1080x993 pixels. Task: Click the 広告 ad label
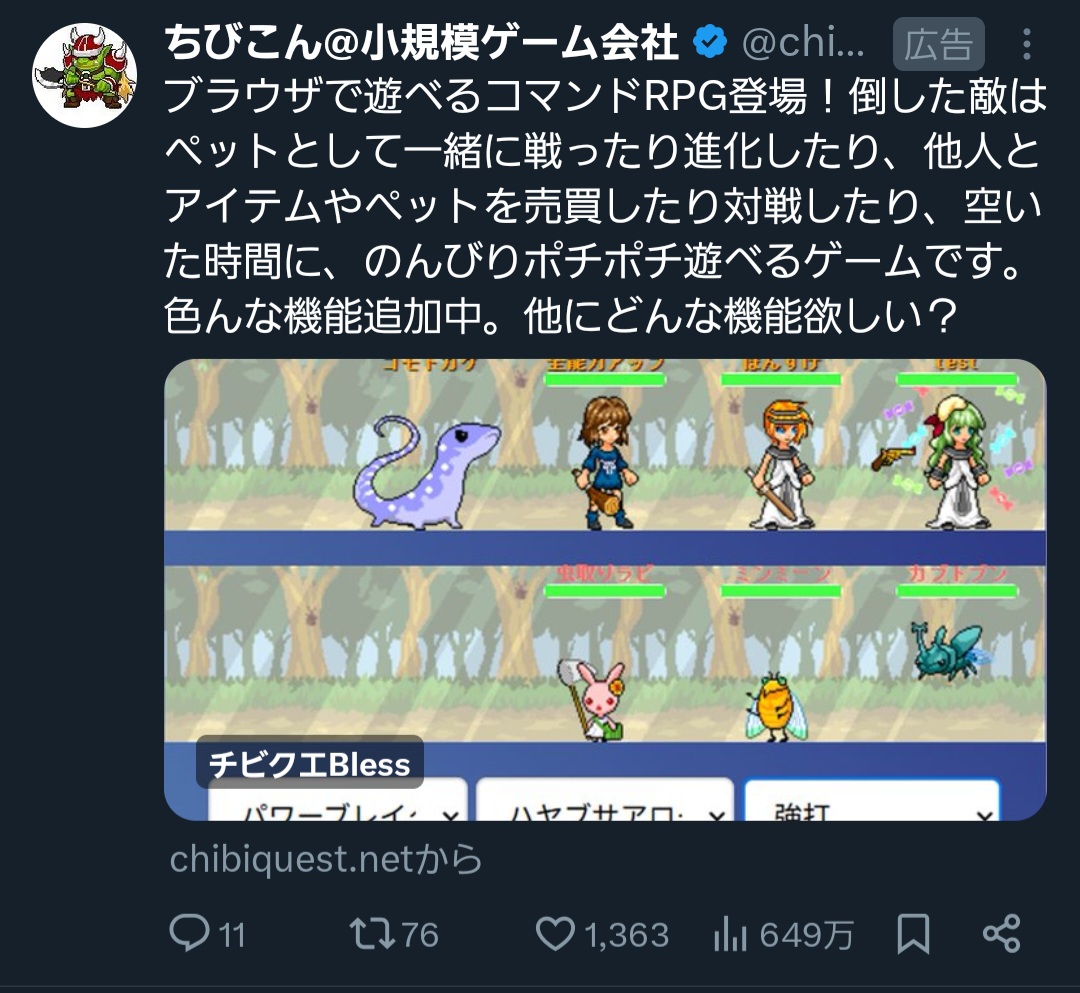pos(938,45)
